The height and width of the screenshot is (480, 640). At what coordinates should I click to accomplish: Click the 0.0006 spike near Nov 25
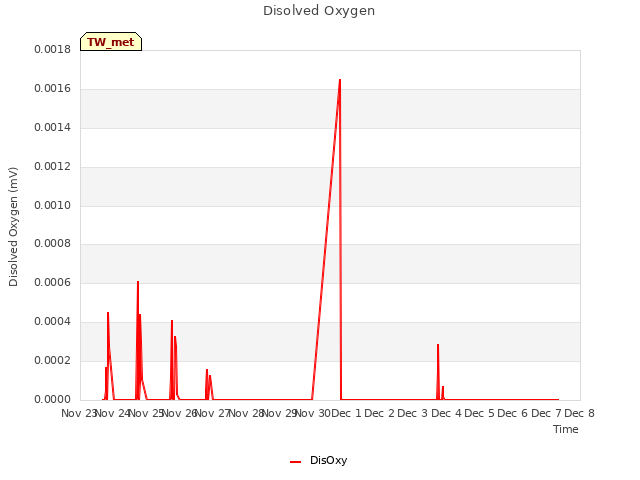138,282
